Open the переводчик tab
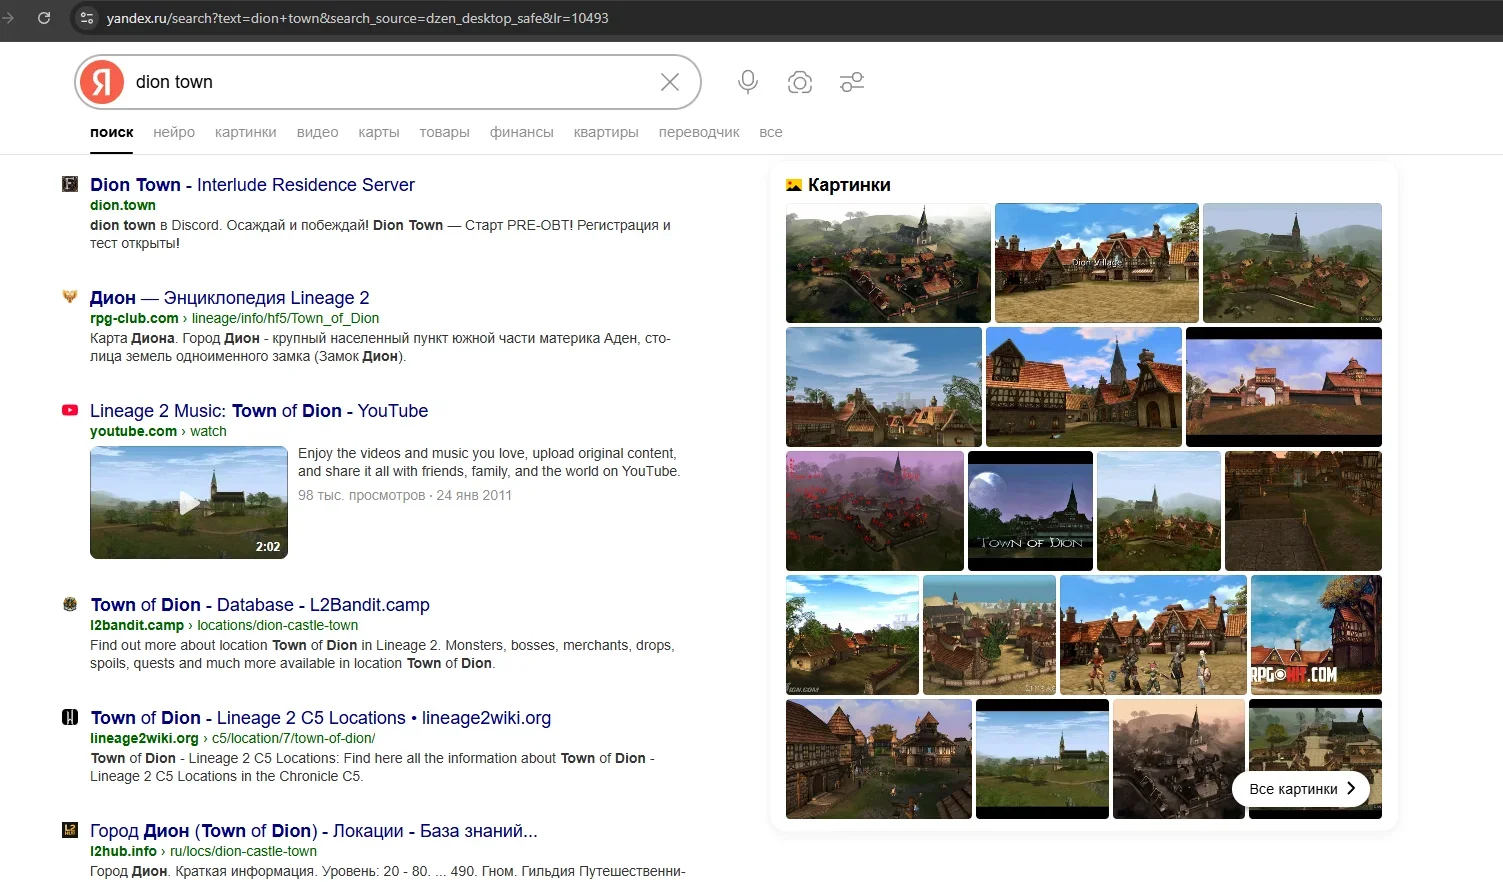Image resolution: width=1503 pixels, height=882 pixels. tap(699, 132)
